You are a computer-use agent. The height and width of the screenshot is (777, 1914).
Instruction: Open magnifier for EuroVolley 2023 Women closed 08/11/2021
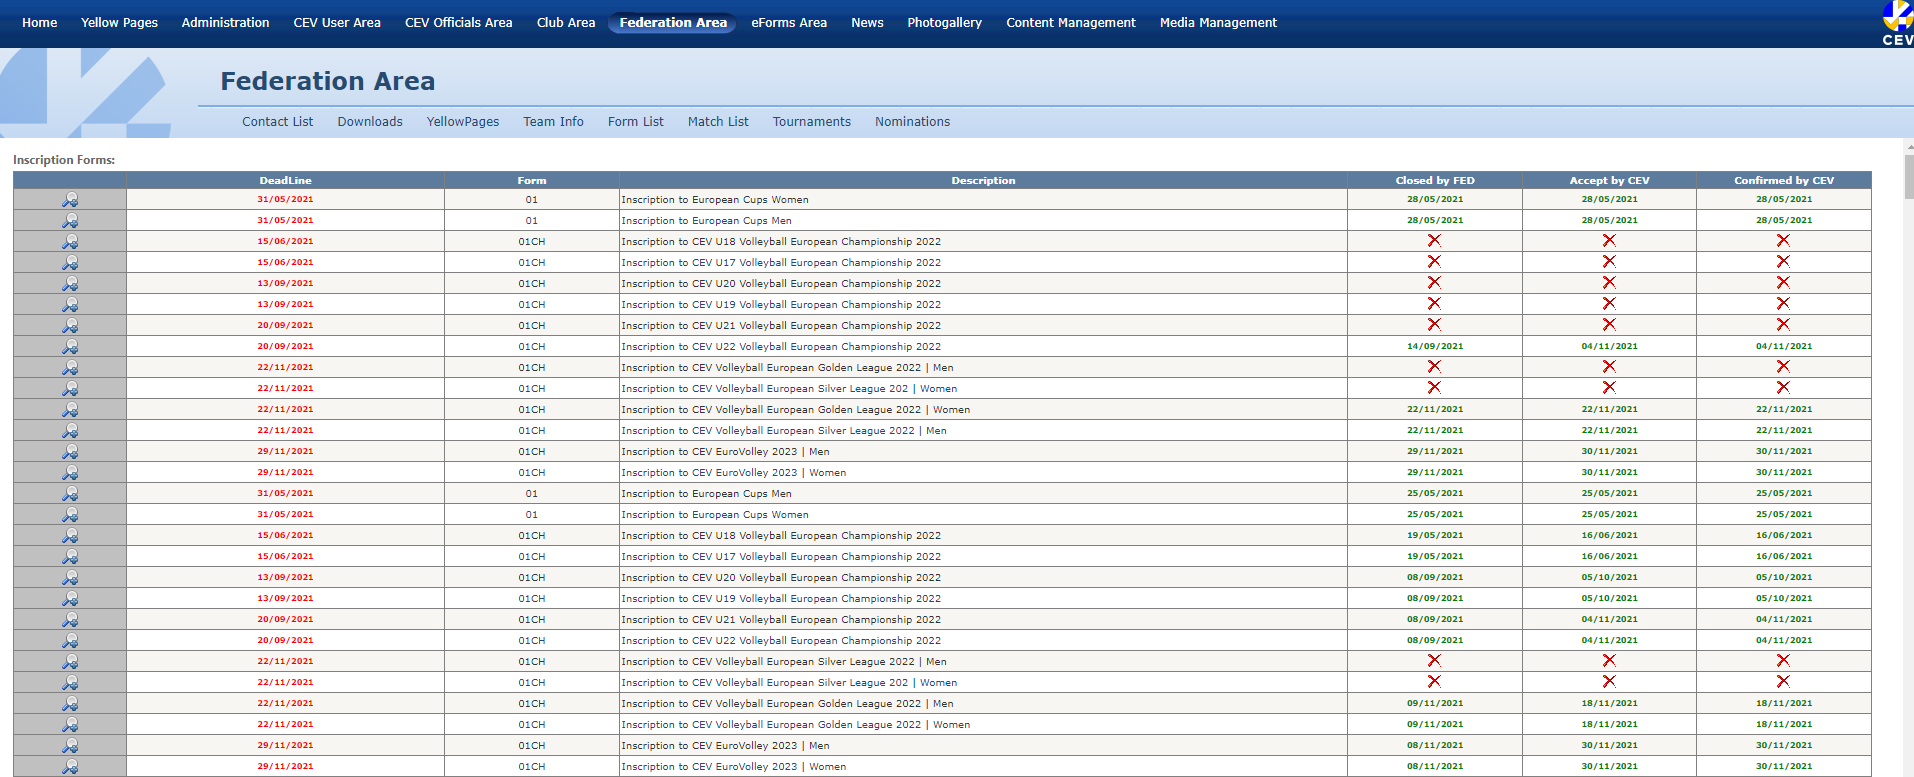70,766
